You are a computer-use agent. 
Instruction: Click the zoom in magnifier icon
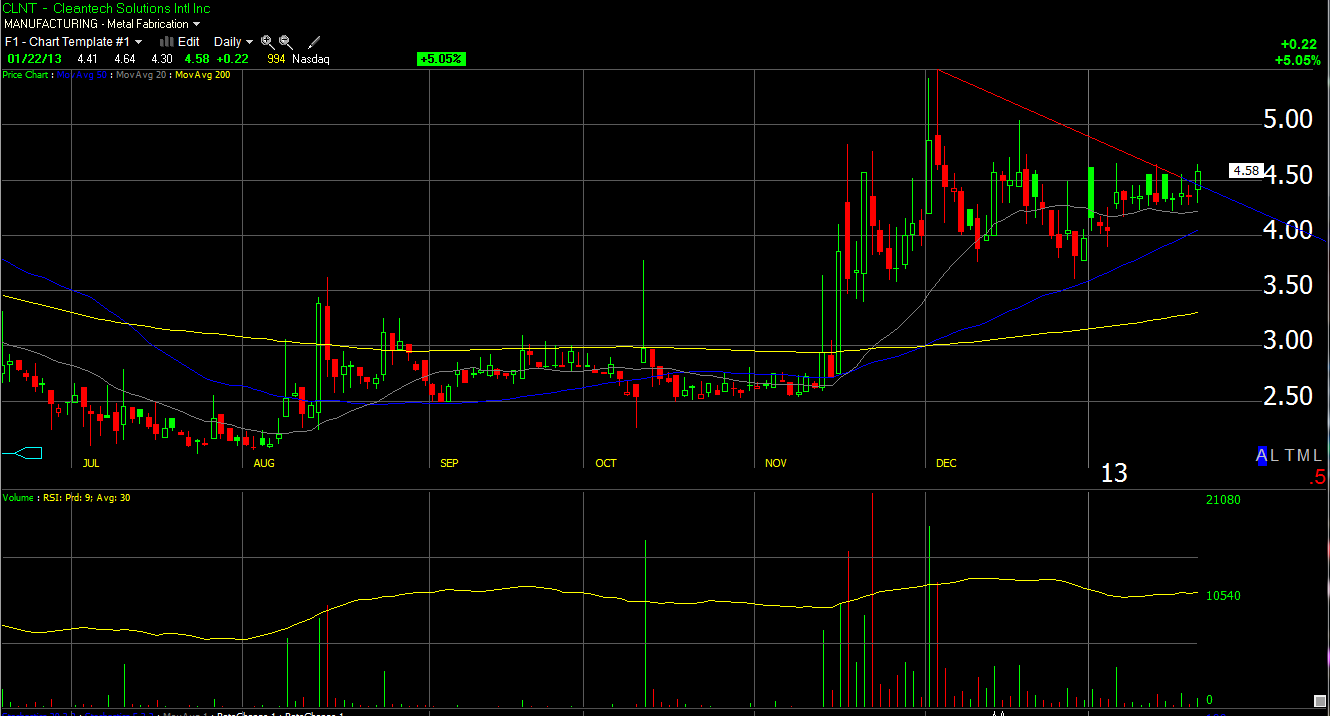pyautogui.click(x=267, y=42)
